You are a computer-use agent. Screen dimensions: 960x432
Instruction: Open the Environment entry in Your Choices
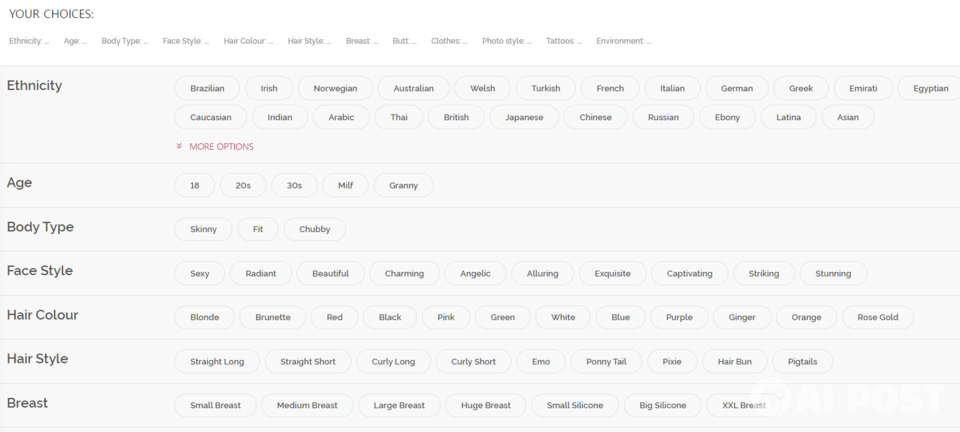coord(623,41)
